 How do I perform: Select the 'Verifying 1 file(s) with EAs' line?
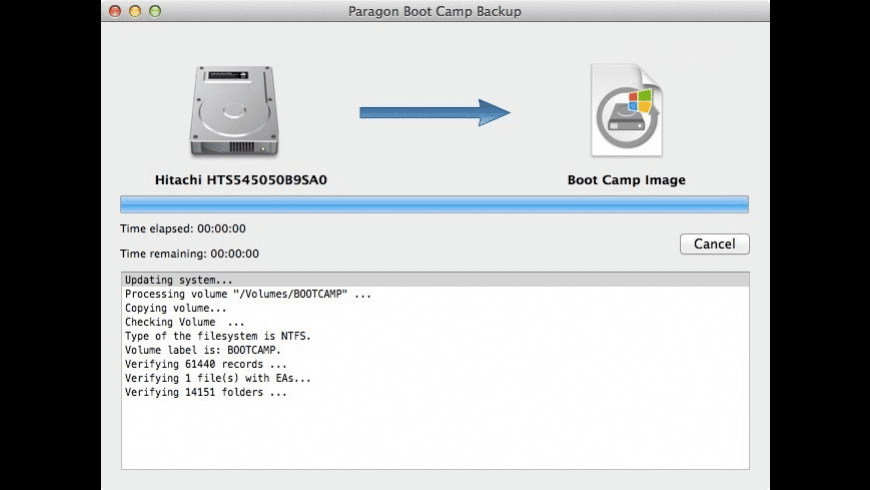tap(435, 378)
